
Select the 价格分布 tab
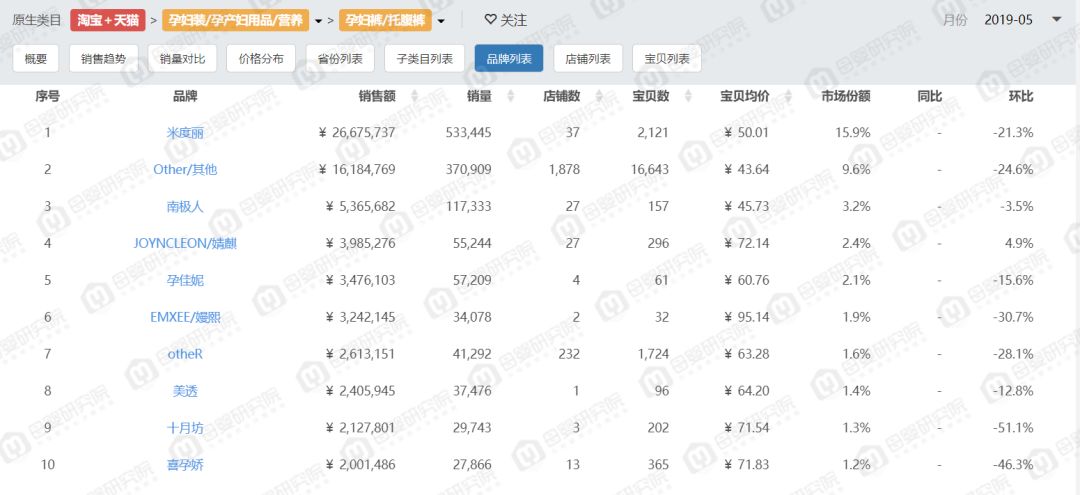(x=261, y=59)
